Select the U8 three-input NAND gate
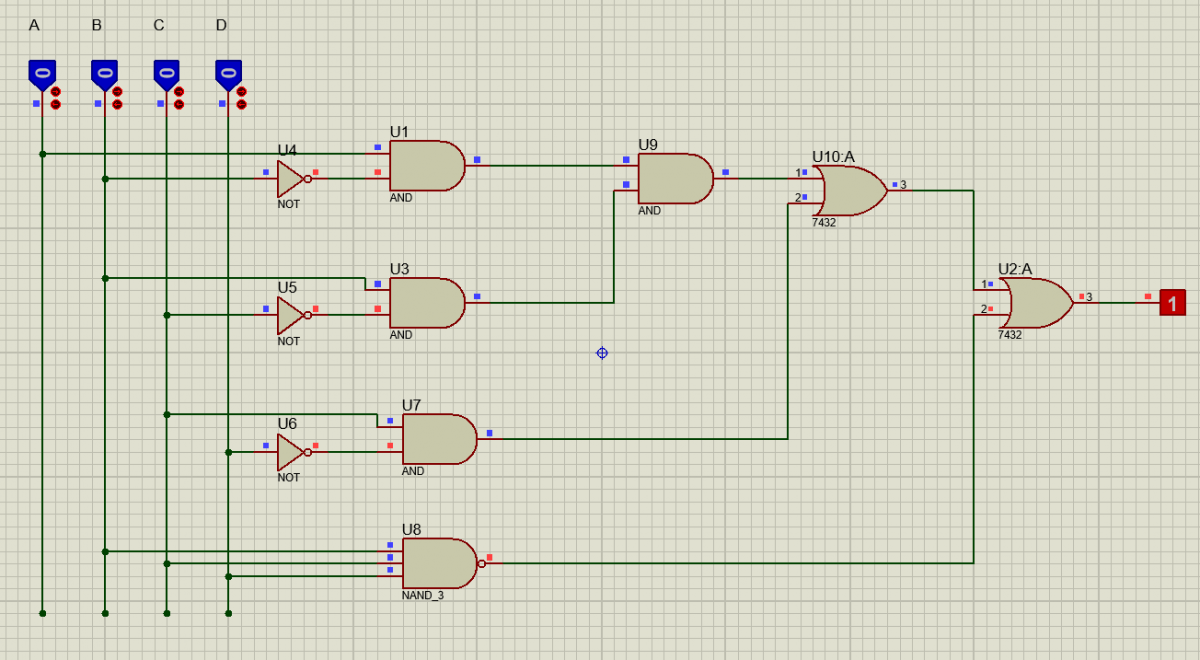Viewport: 1200px width, 660px height. click(x=438, y=564)
